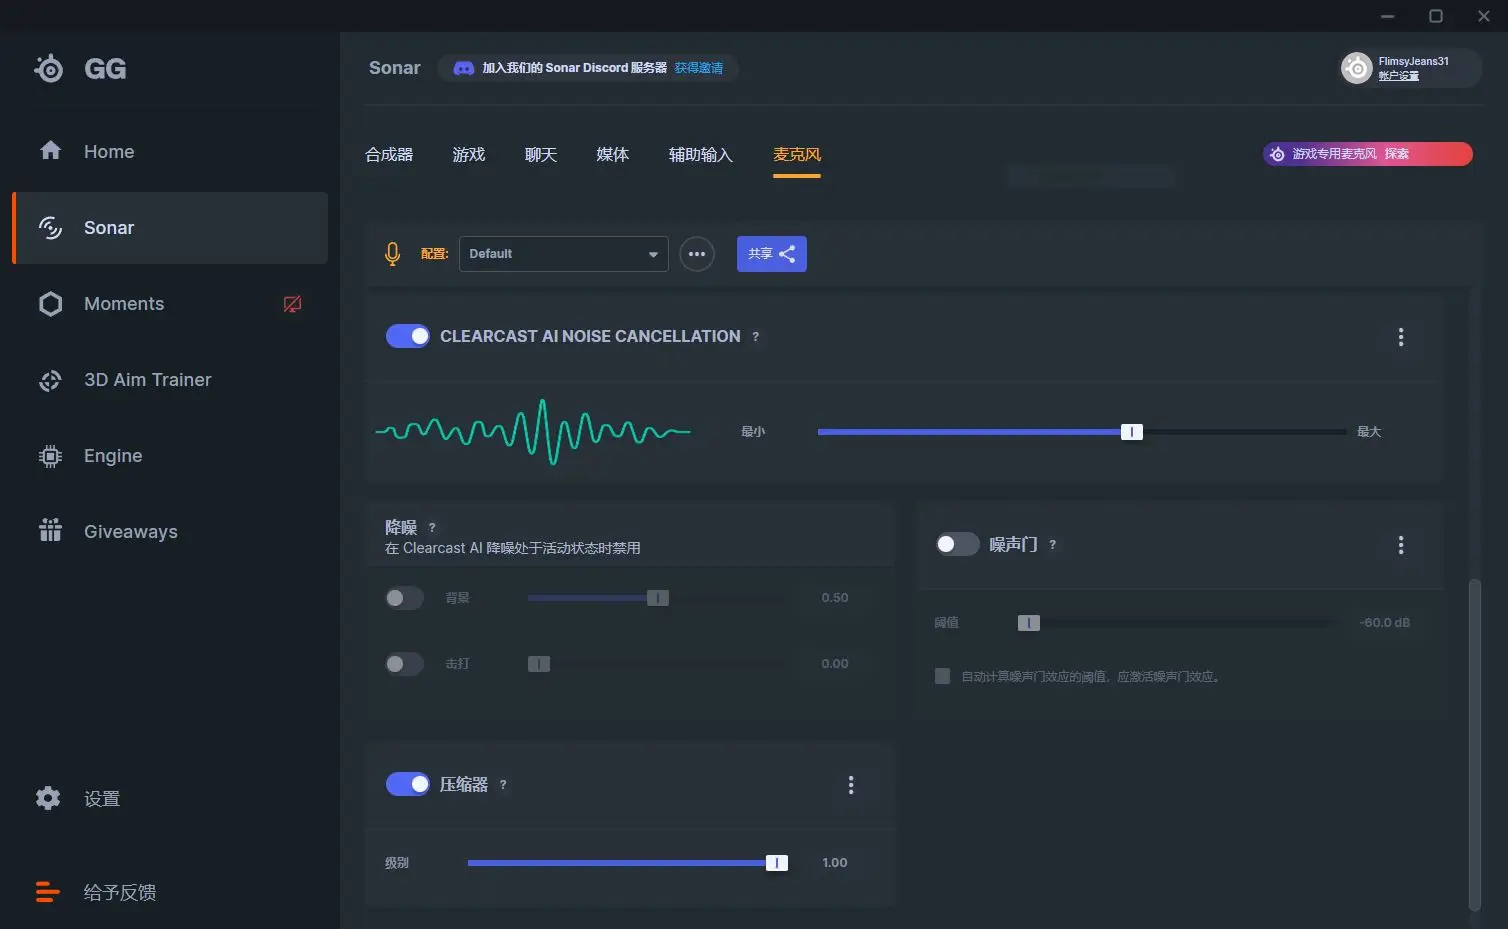Open the Moments section
Screen dimensions: 1508x929
click(123, 303)
